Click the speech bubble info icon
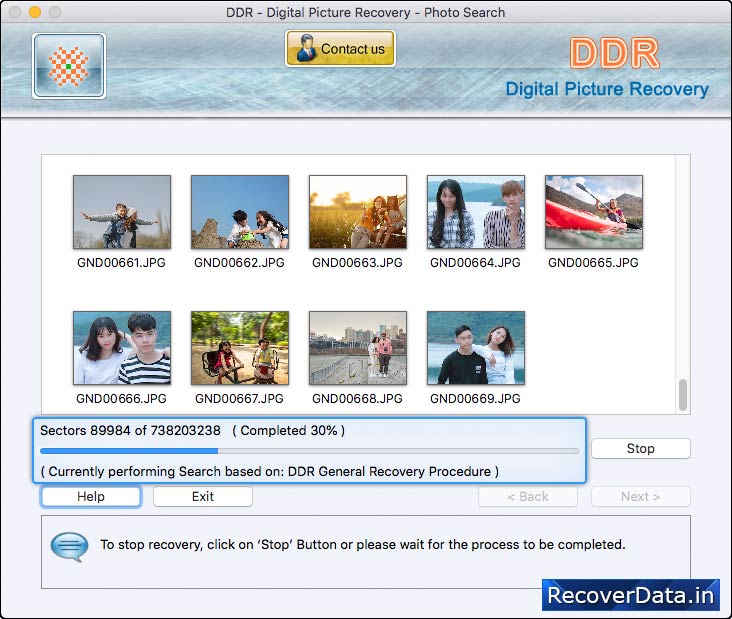 click(x=69, y=547)
